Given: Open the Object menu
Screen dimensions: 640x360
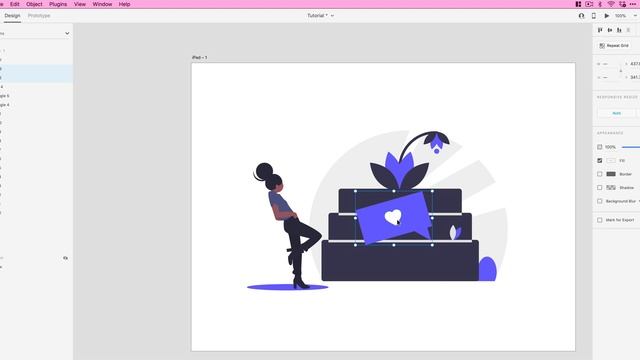Looking at the screenshot, I should 34,4.
